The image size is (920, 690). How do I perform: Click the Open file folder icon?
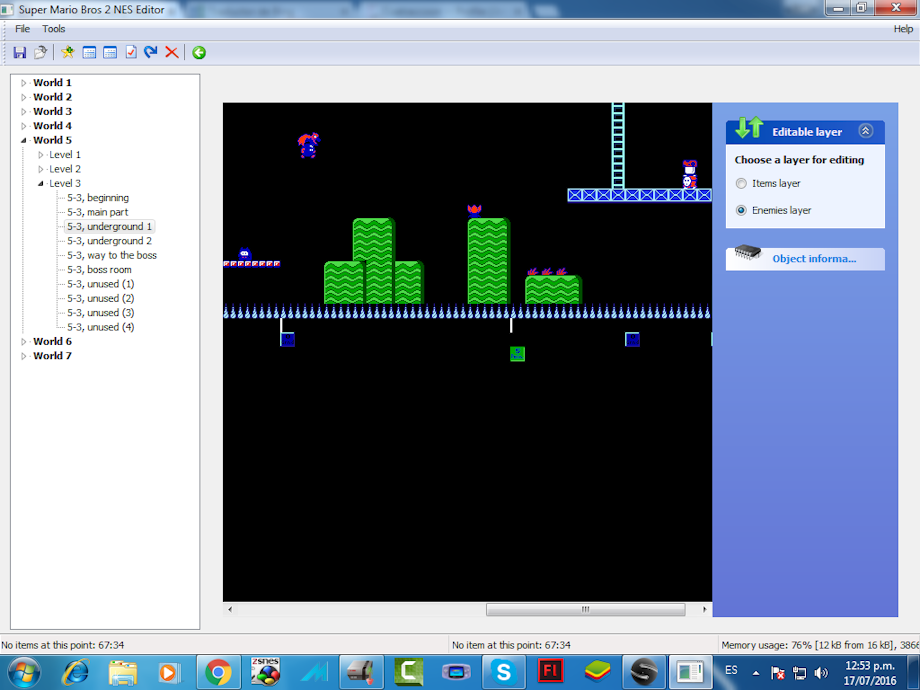41,52
